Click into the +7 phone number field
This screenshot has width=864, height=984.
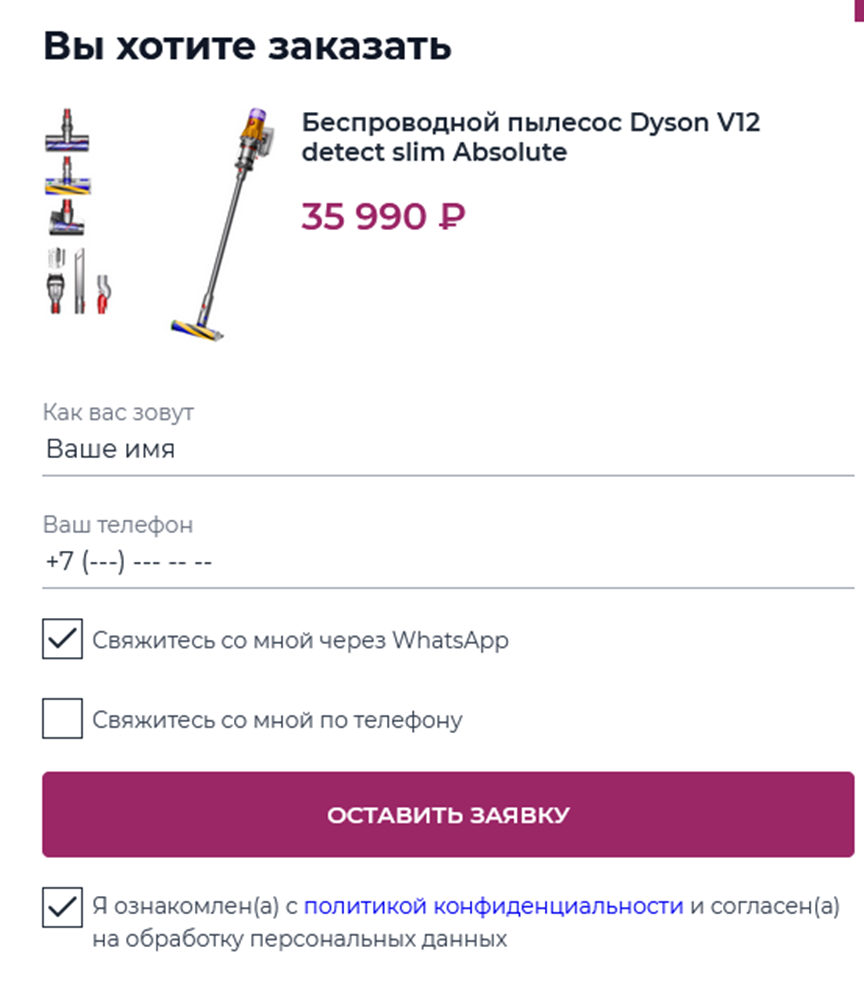coord(448,562)
